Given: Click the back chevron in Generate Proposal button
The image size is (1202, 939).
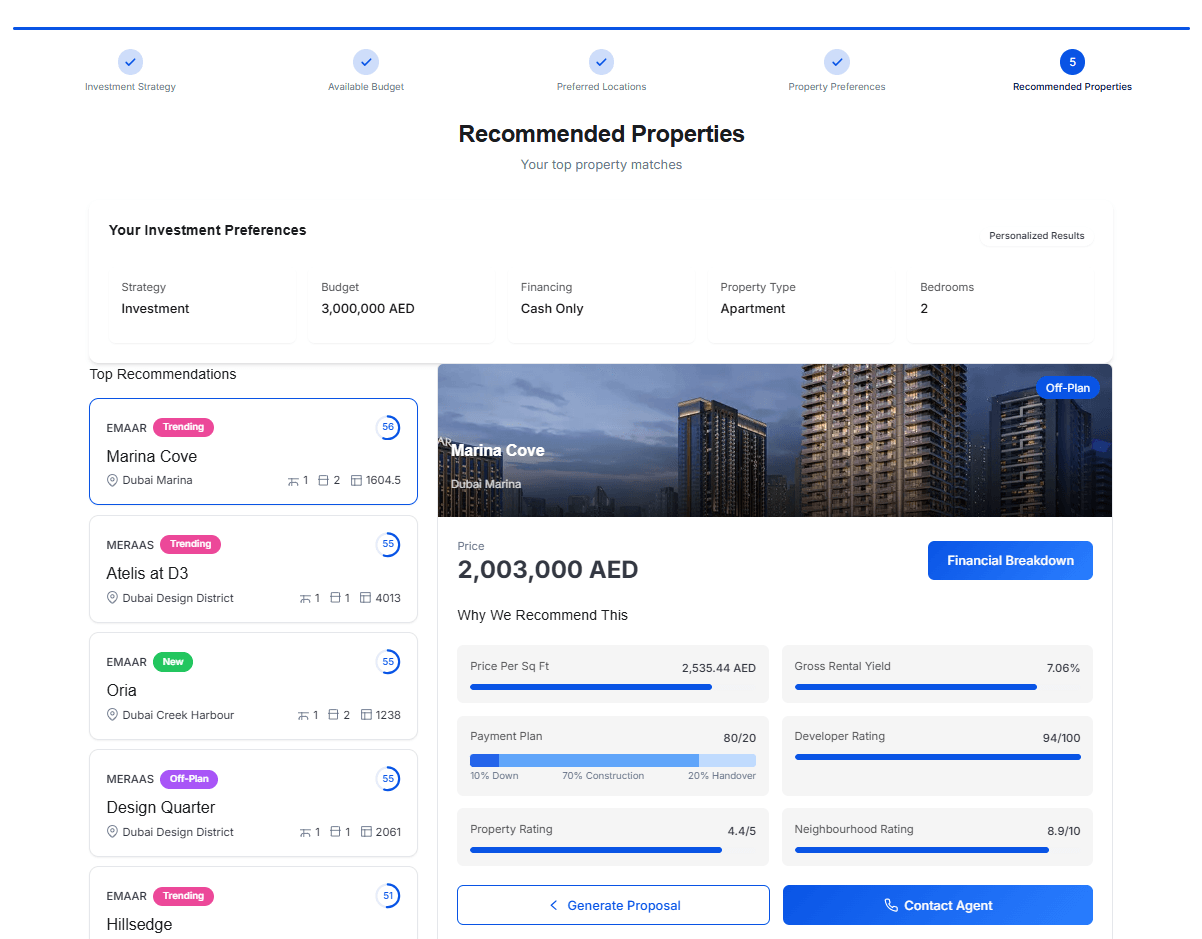Looking at the screenshot, I should (553, 904).
